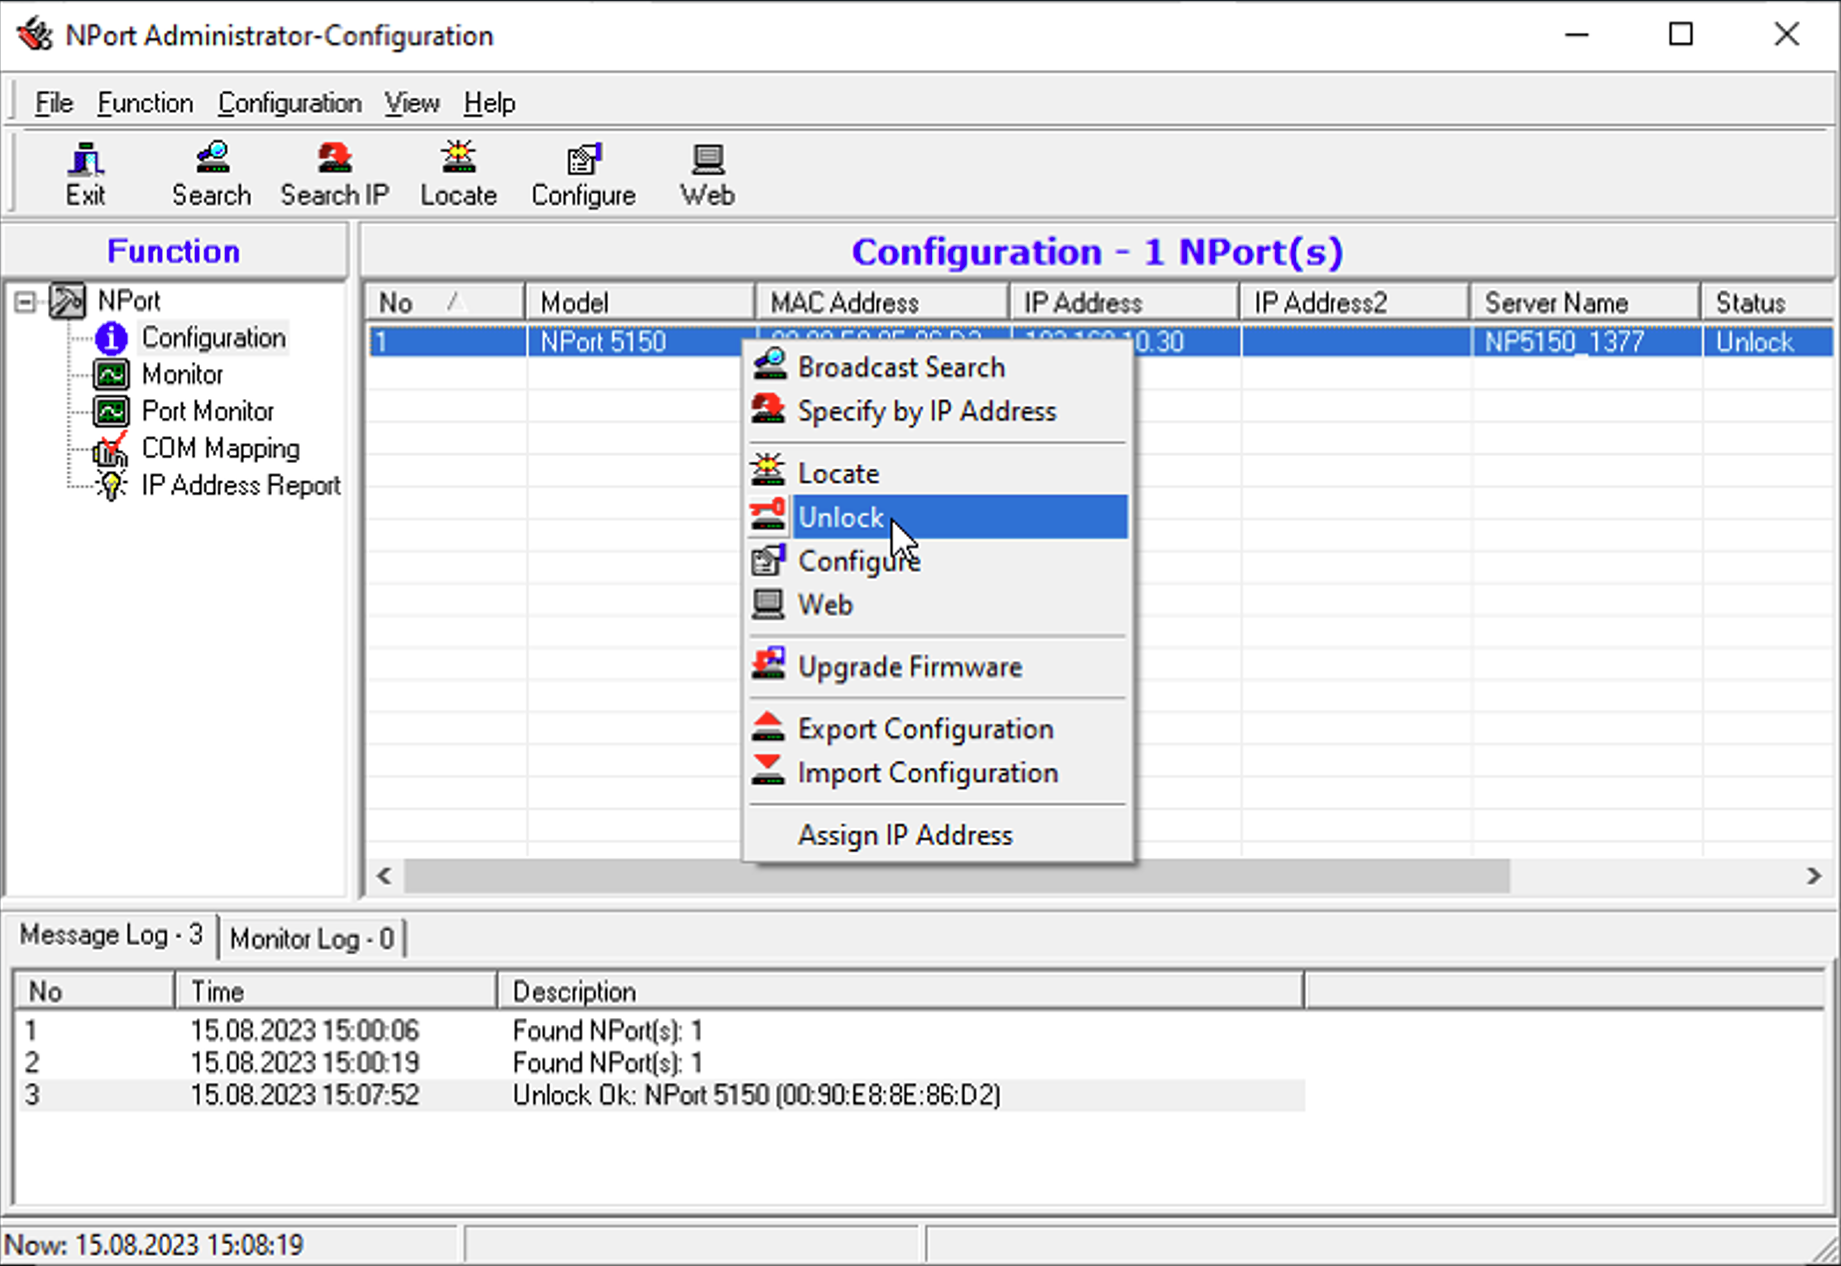Sort by the Server Name column header
Screen dimensions: 1841x1266
1585,303
